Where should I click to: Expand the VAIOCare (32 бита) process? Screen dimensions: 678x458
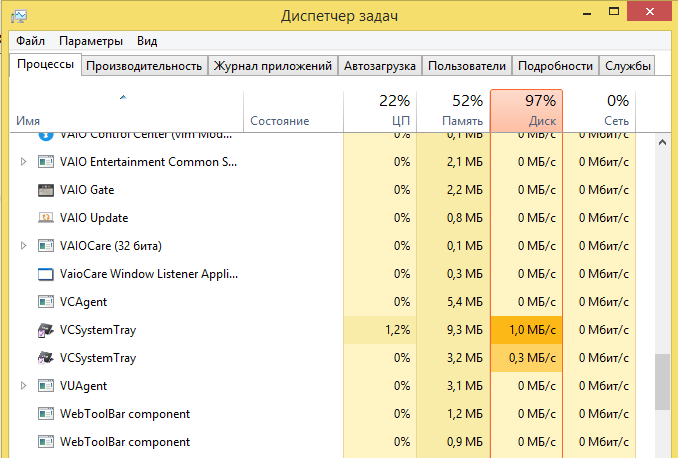25,245
